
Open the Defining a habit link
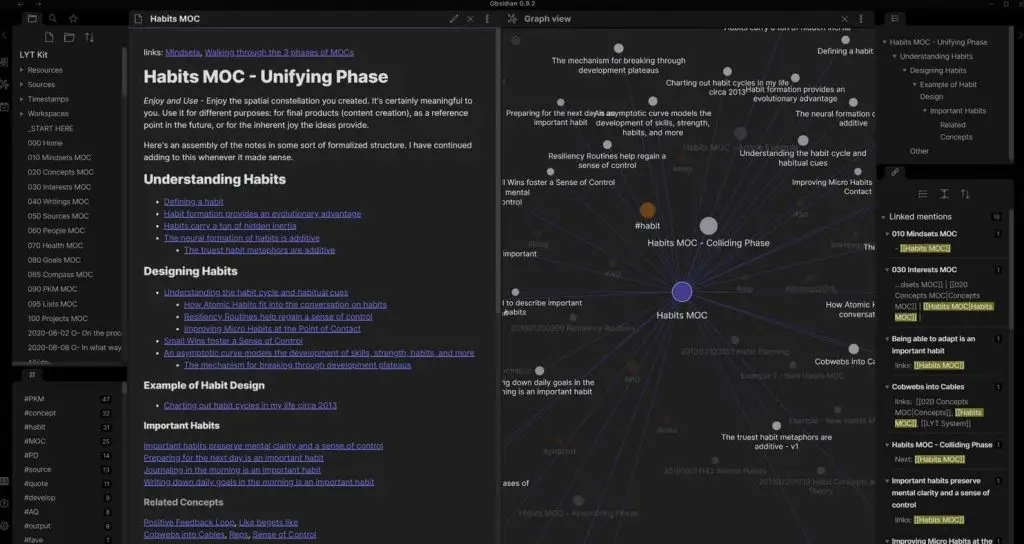[x=193, y=202]
